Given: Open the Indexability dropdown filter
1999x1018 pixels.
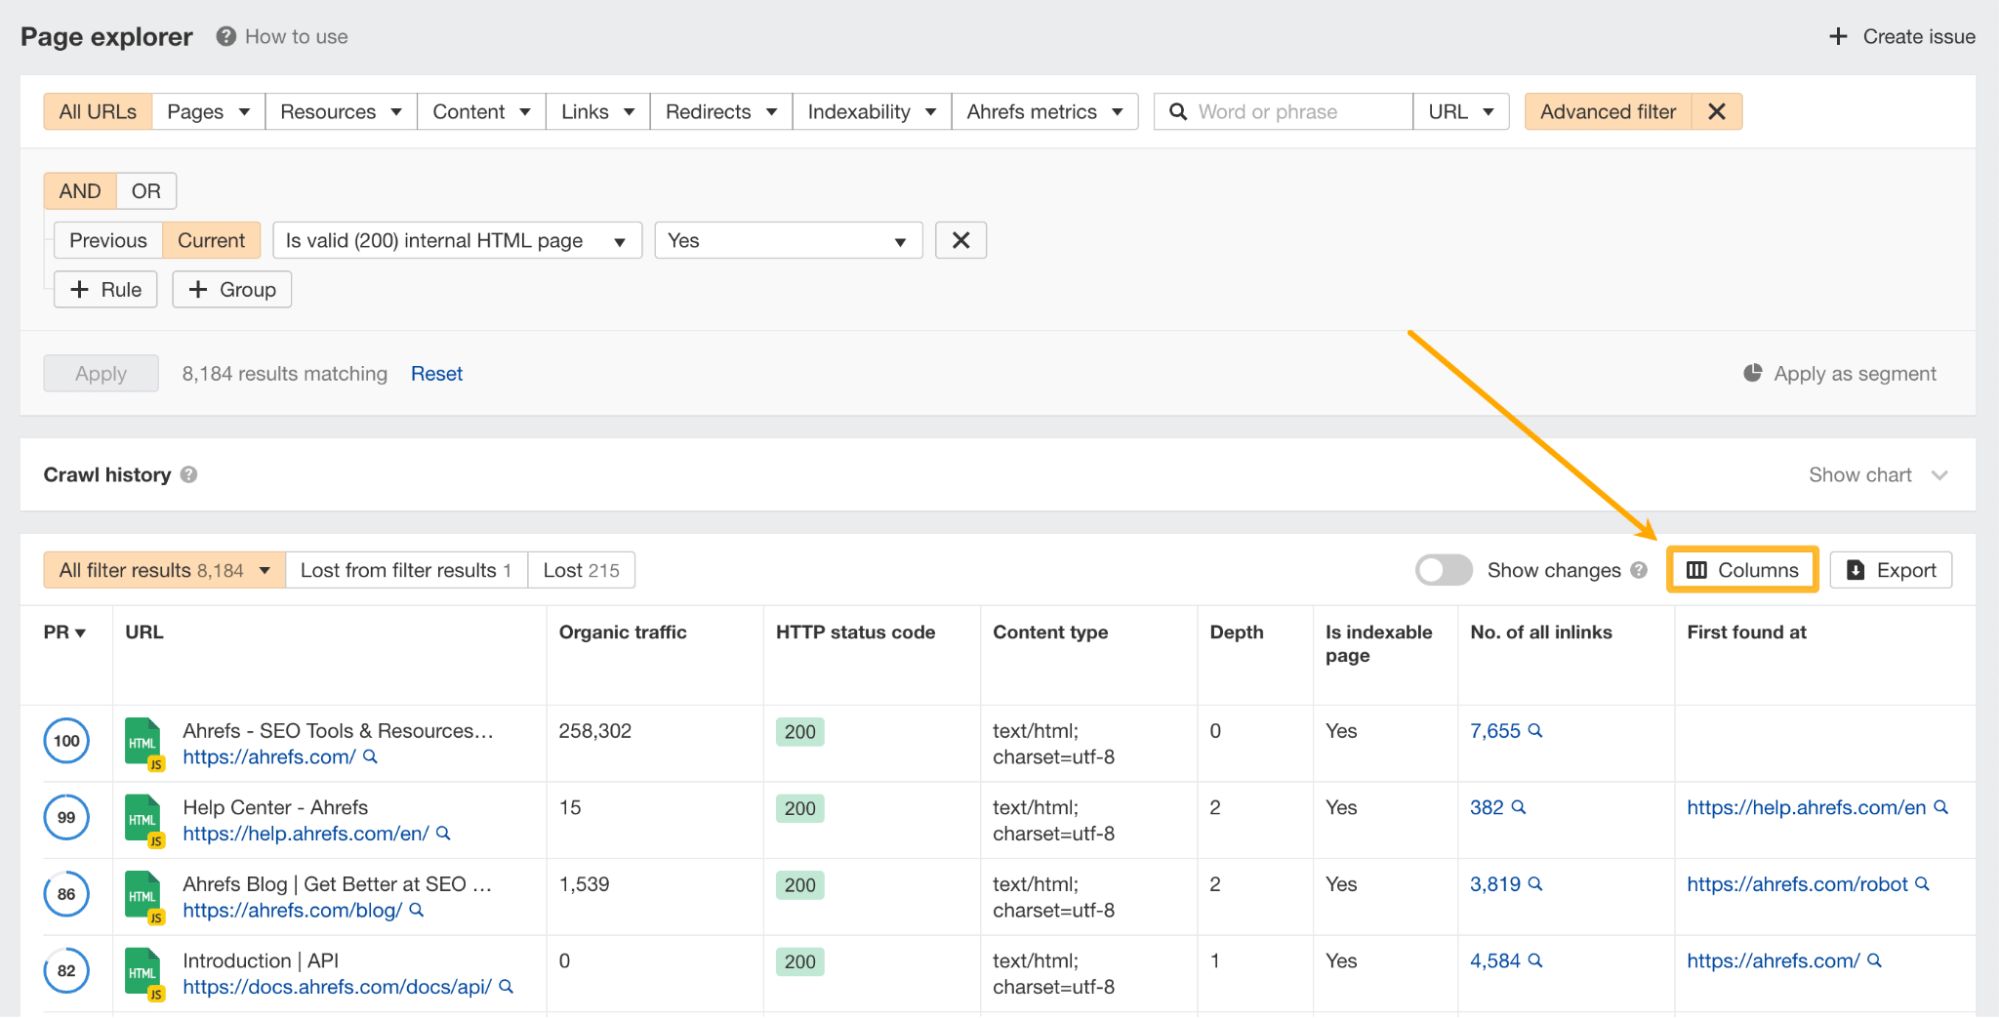Looking at the screenshot, I should click(x=872, y=112).
